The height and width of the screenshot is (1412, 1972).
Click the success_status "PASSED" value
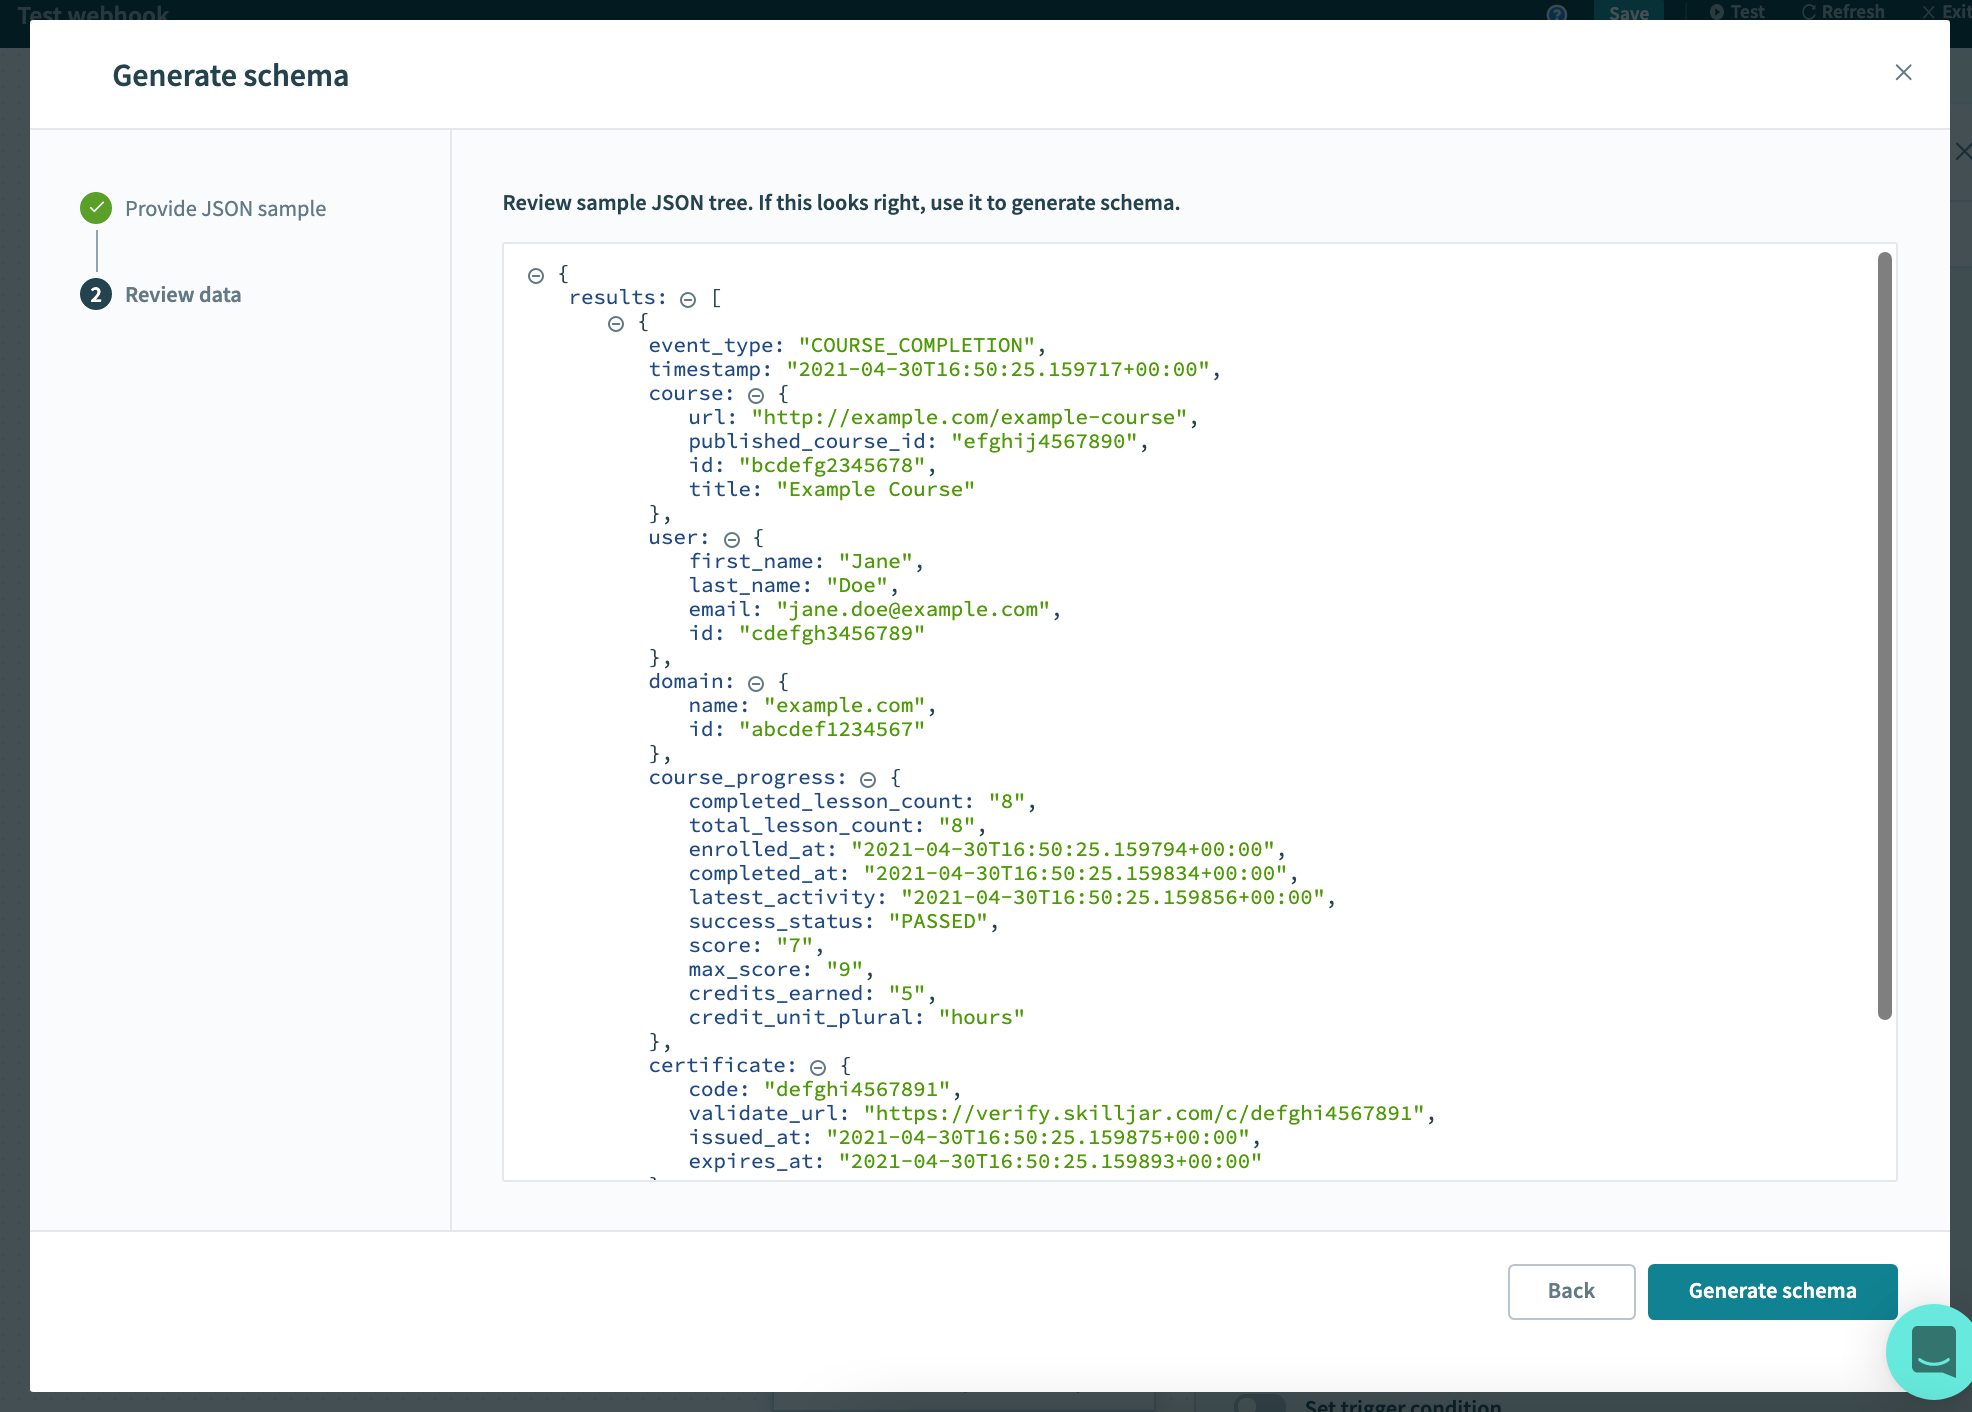[938, 921]
